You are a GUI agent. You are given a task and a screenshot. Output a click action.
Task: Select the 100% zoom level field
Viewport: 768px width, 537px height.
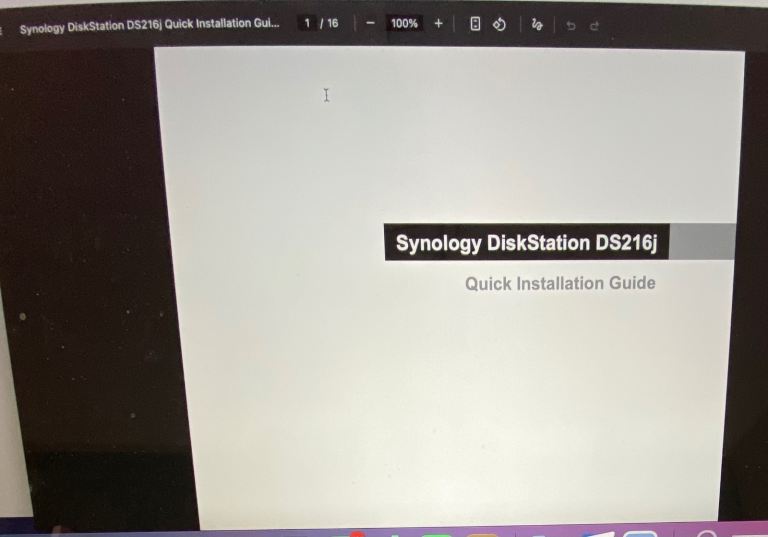(x=404, y=23)
